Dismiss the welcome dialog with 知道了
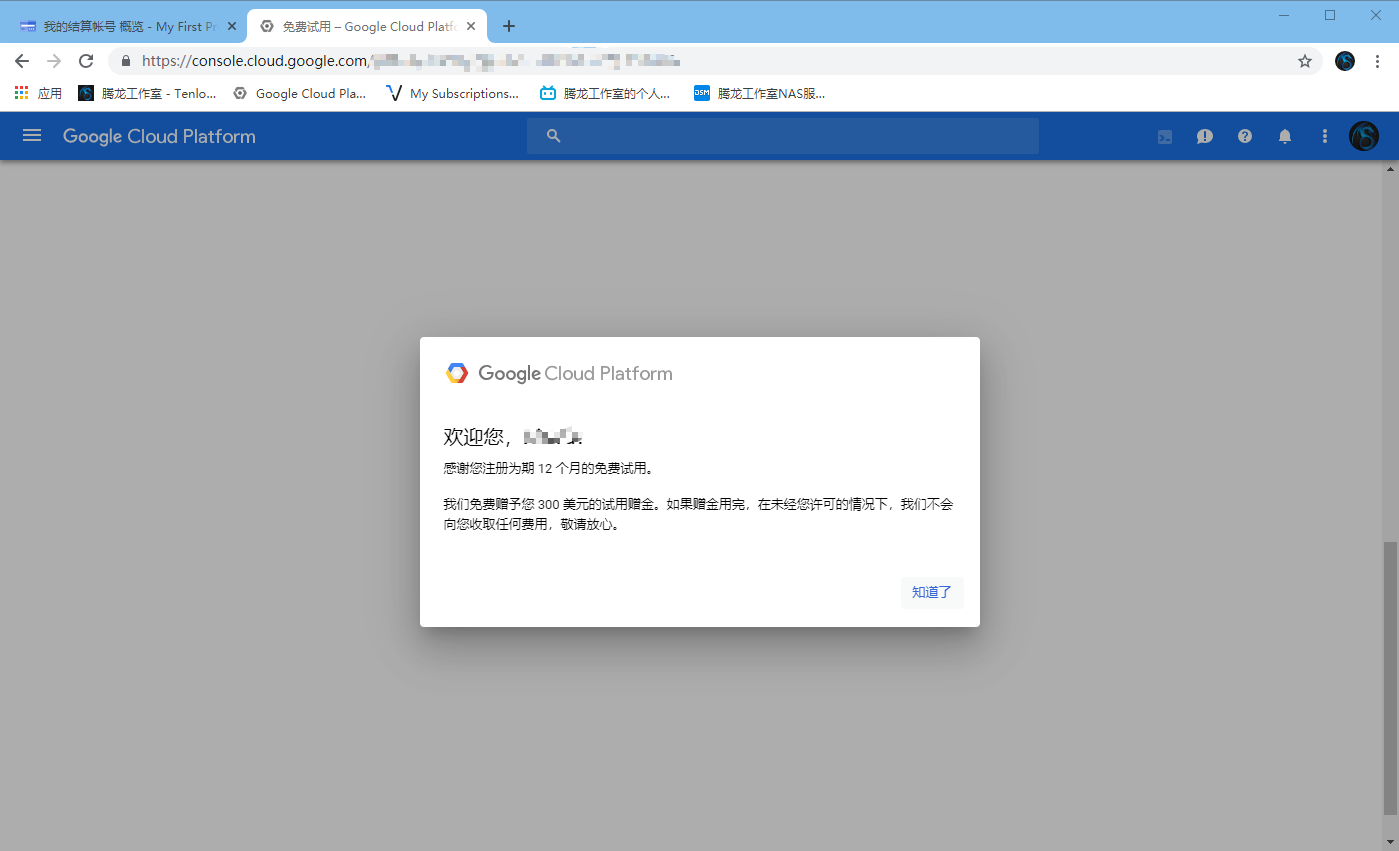 (x=932, y=592)
